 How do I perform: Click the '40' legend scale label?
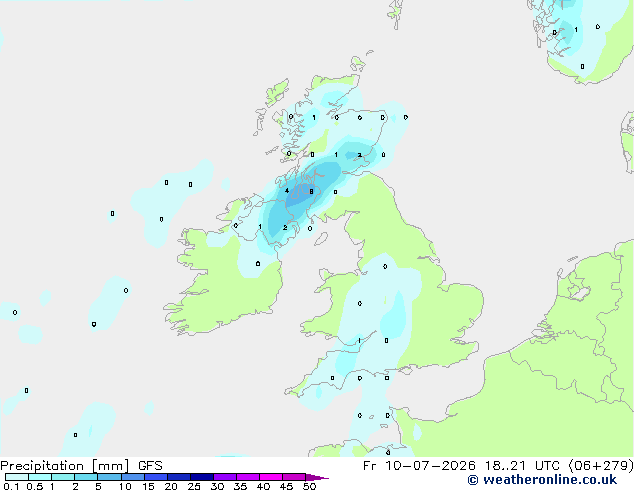(263, 486)
